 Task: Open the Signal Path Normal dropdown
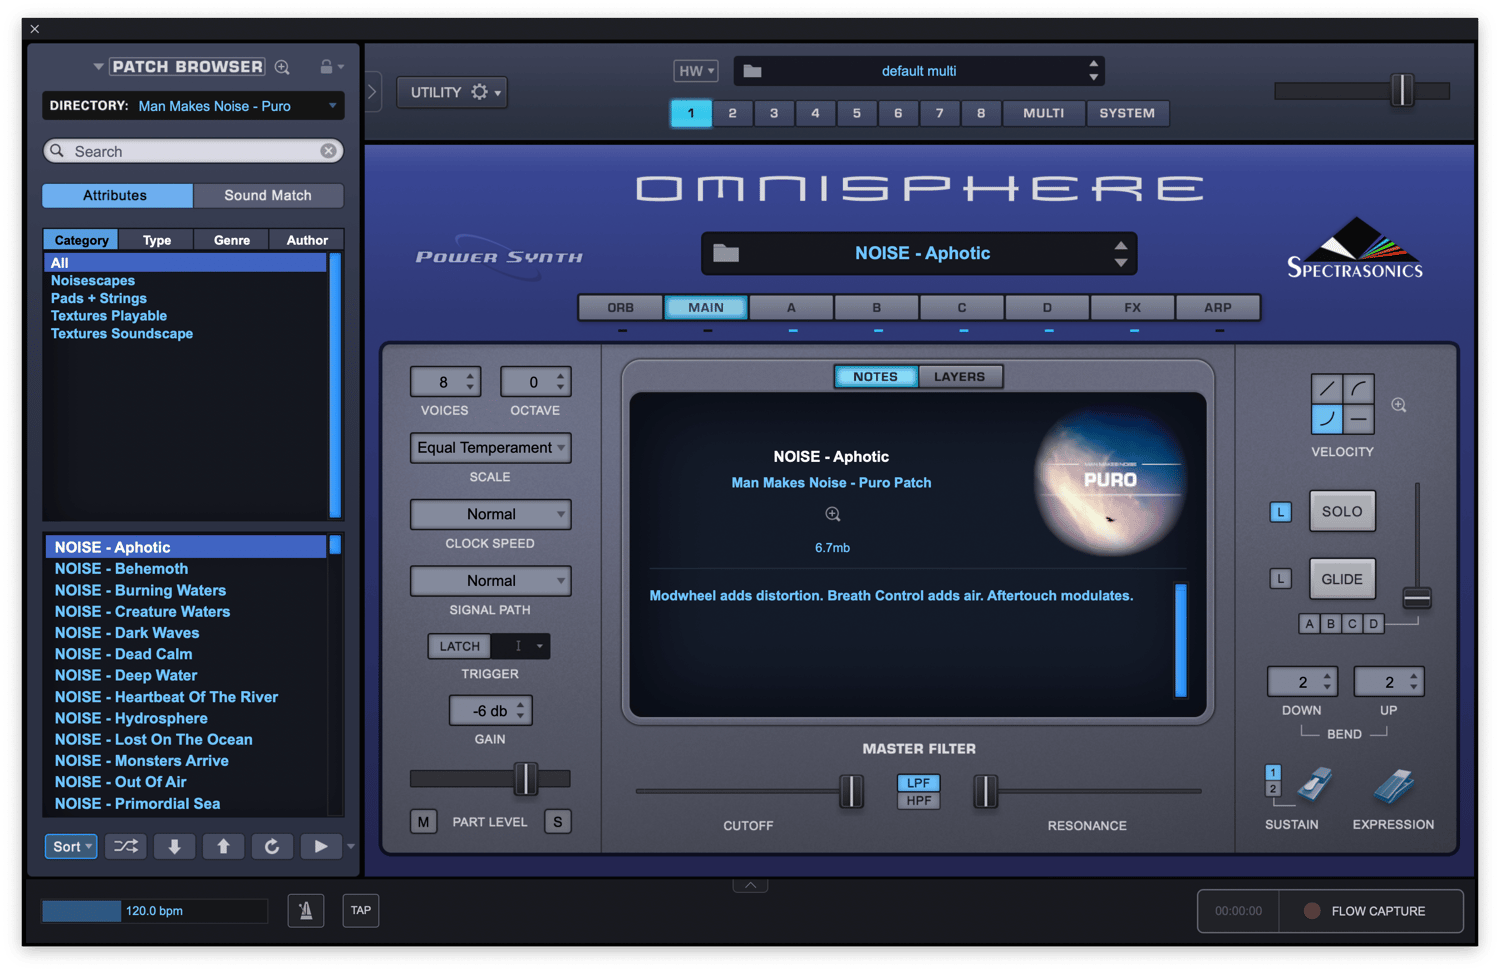coord(490,581)
